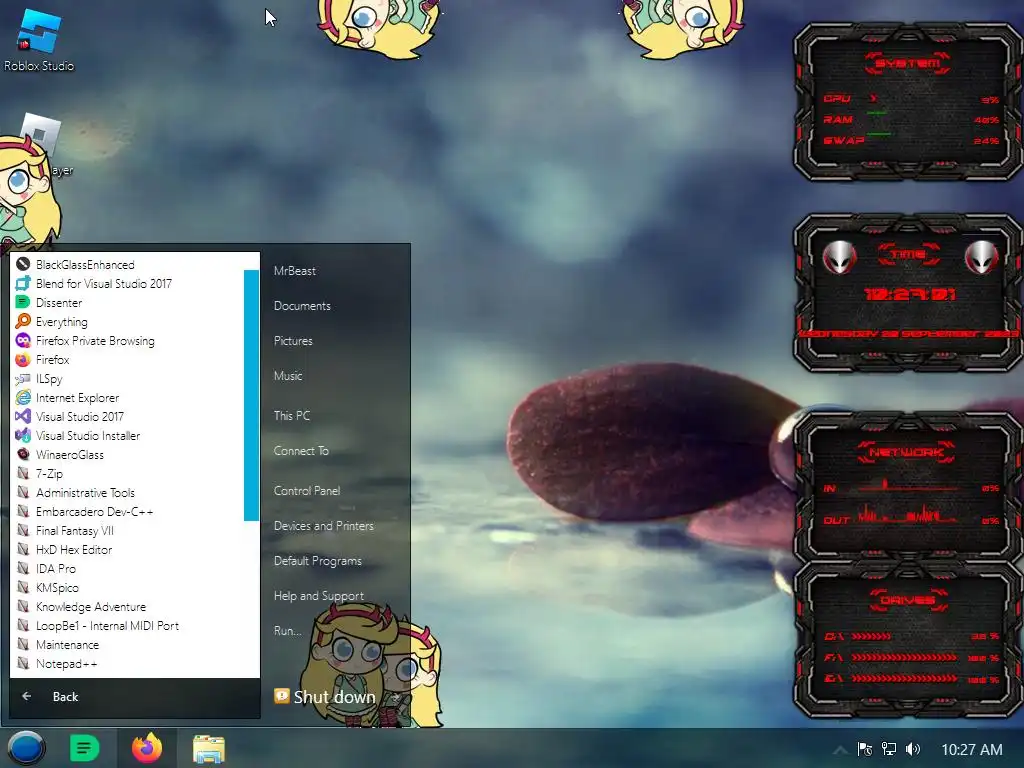Click the Start orb on the taskbar
This screenshot has height=768, width=1024.
[x=26, y=748]
